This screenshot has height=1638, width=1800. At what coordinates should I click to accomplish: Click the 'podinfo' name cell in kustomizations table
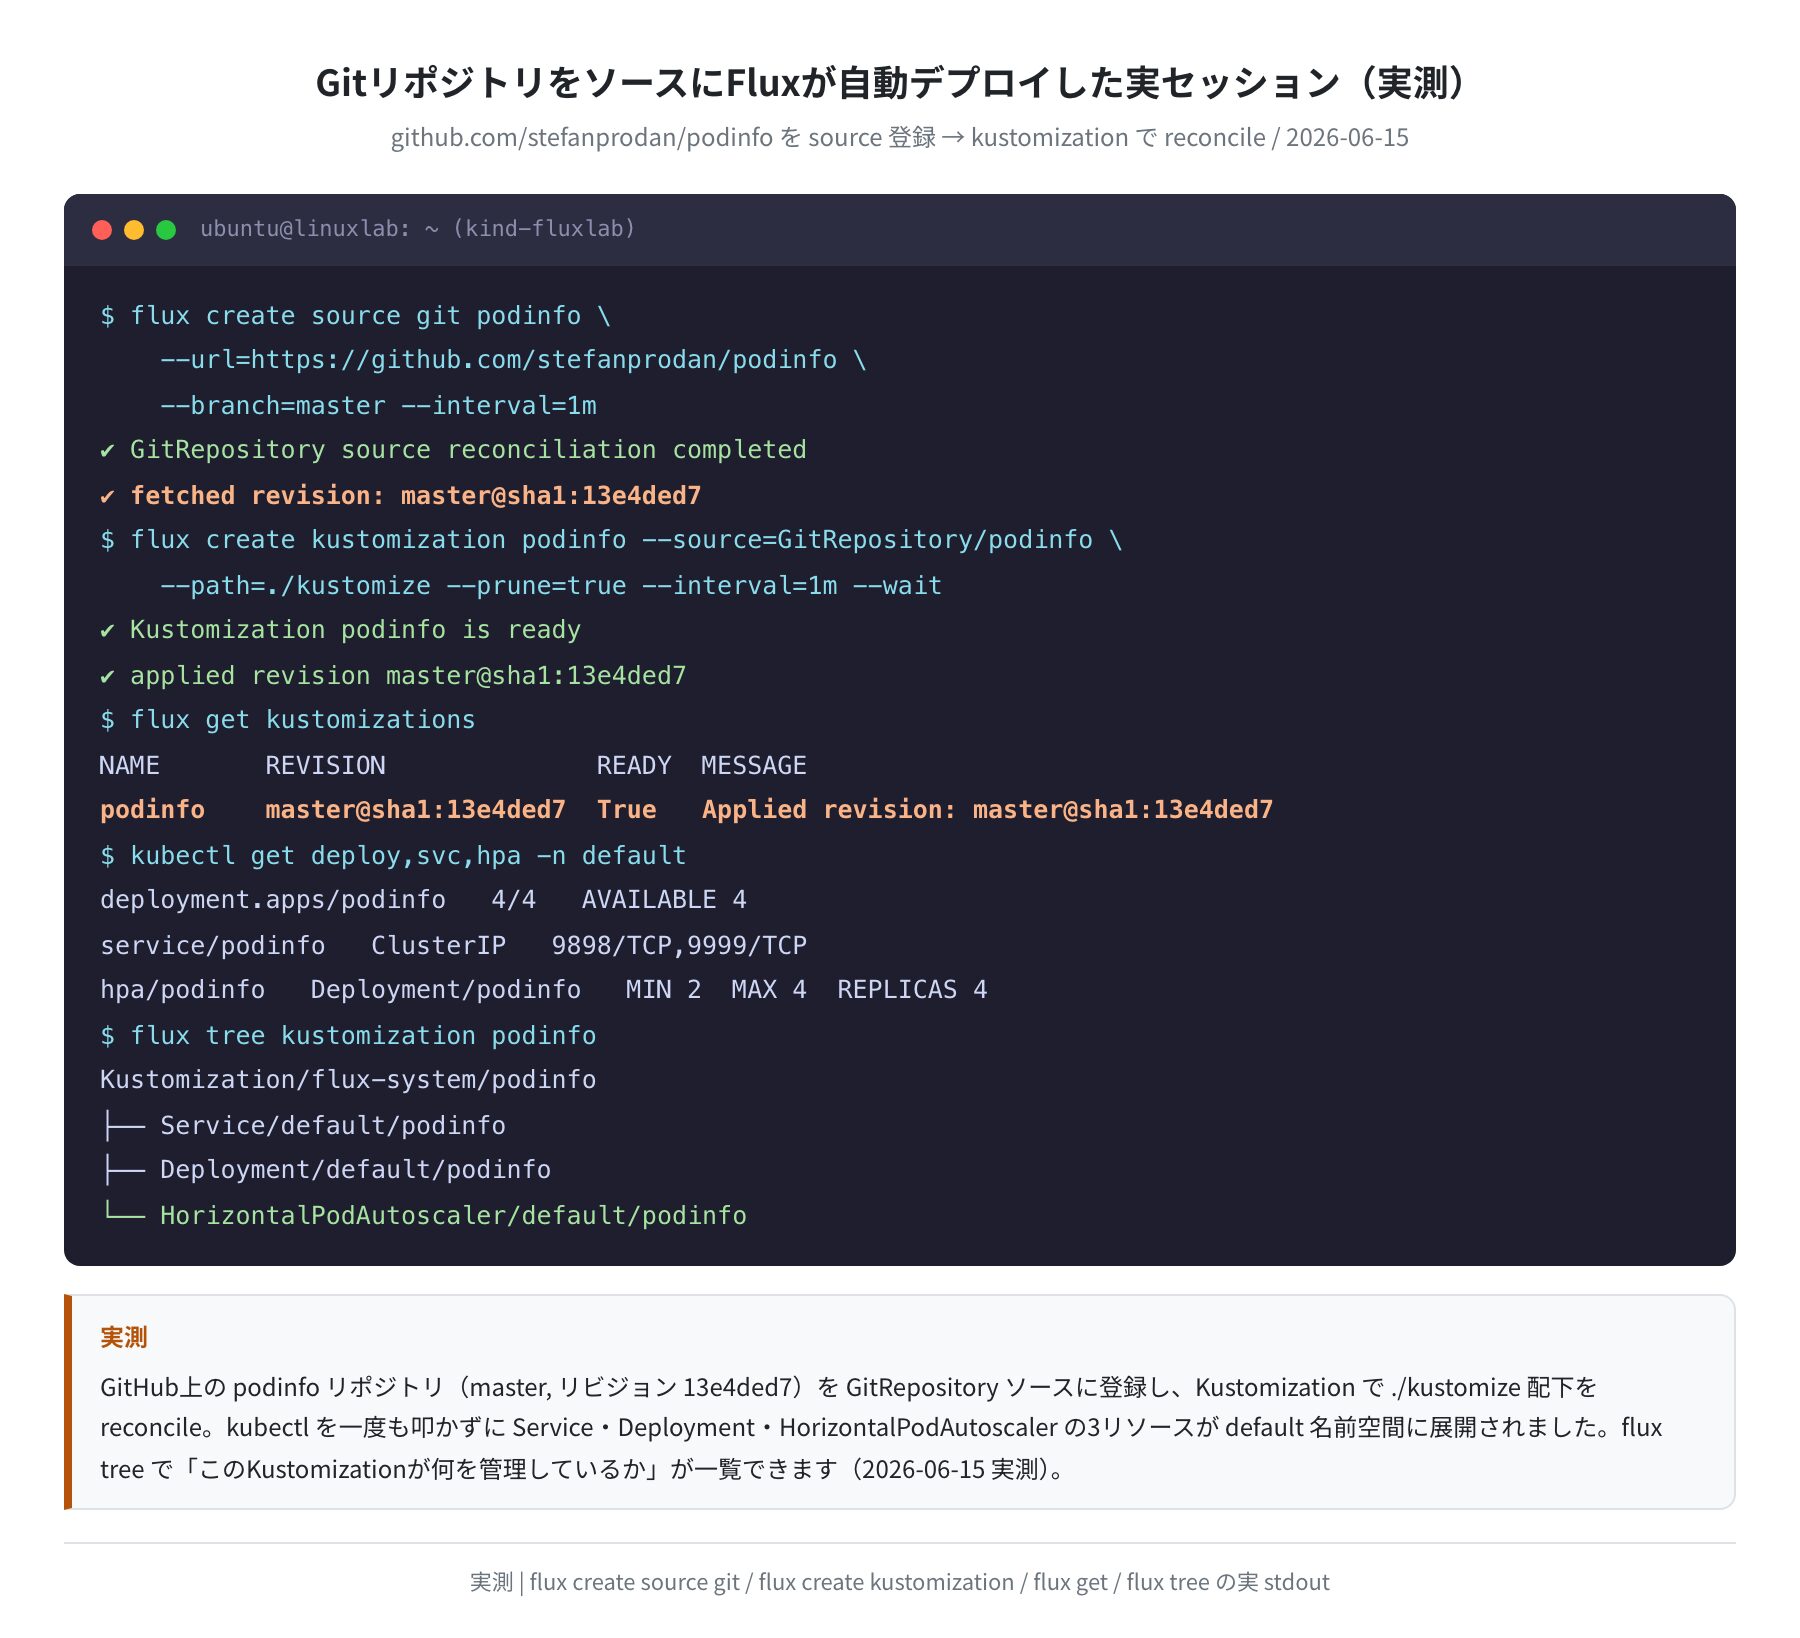(152, 810)
